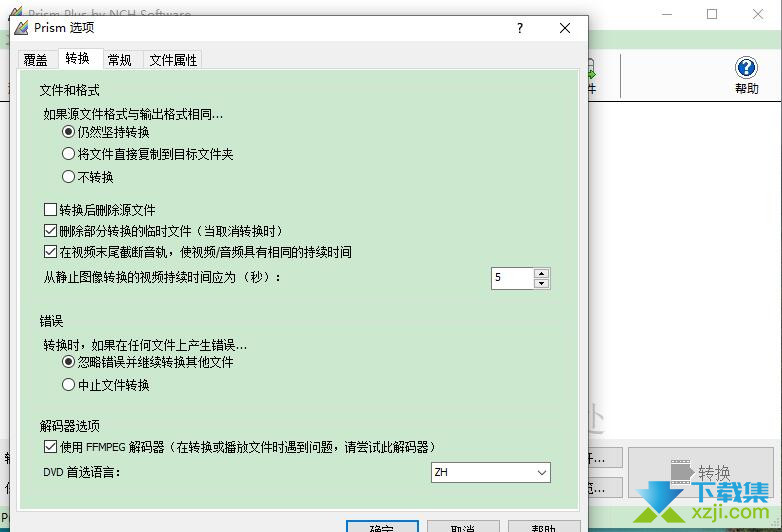Click the 取消 button in the dialog
The width and height of the screenshot is (782, 532).
(463, 527)
